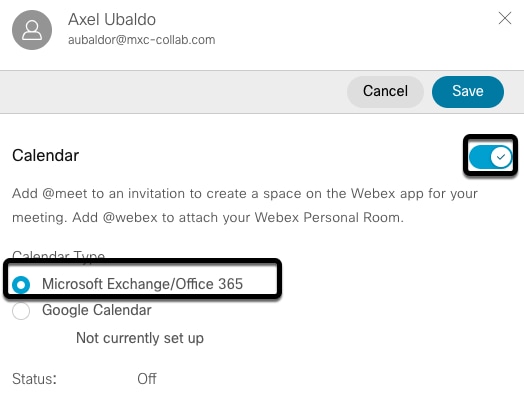Click the Microsoft Exchange/Office 365 label text
The image size is (524, 408).
pos(142,284)
